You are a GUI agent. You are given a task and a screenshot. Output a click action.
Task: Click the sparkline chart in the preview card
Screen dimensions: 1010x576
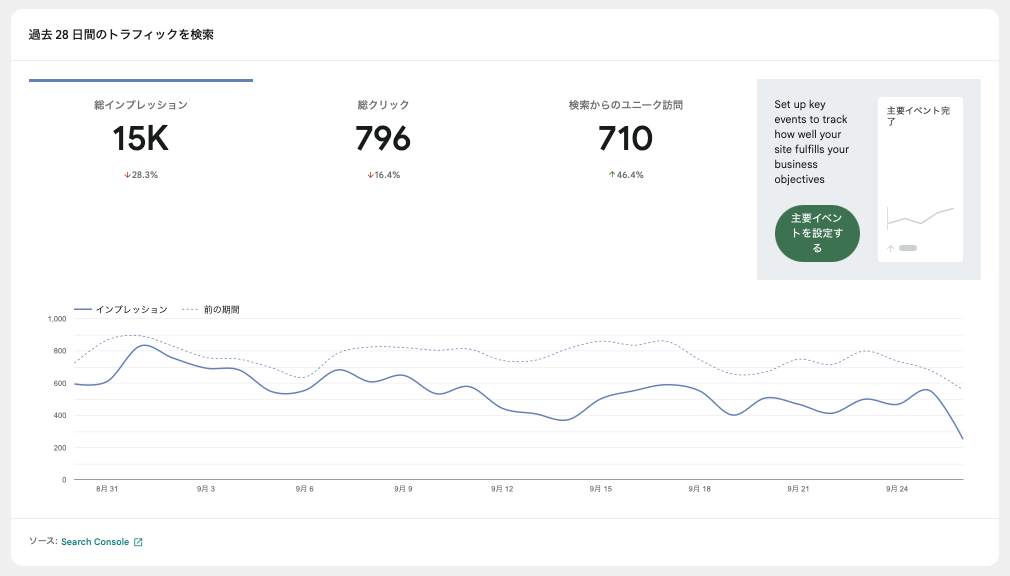[x=920, y=216]
